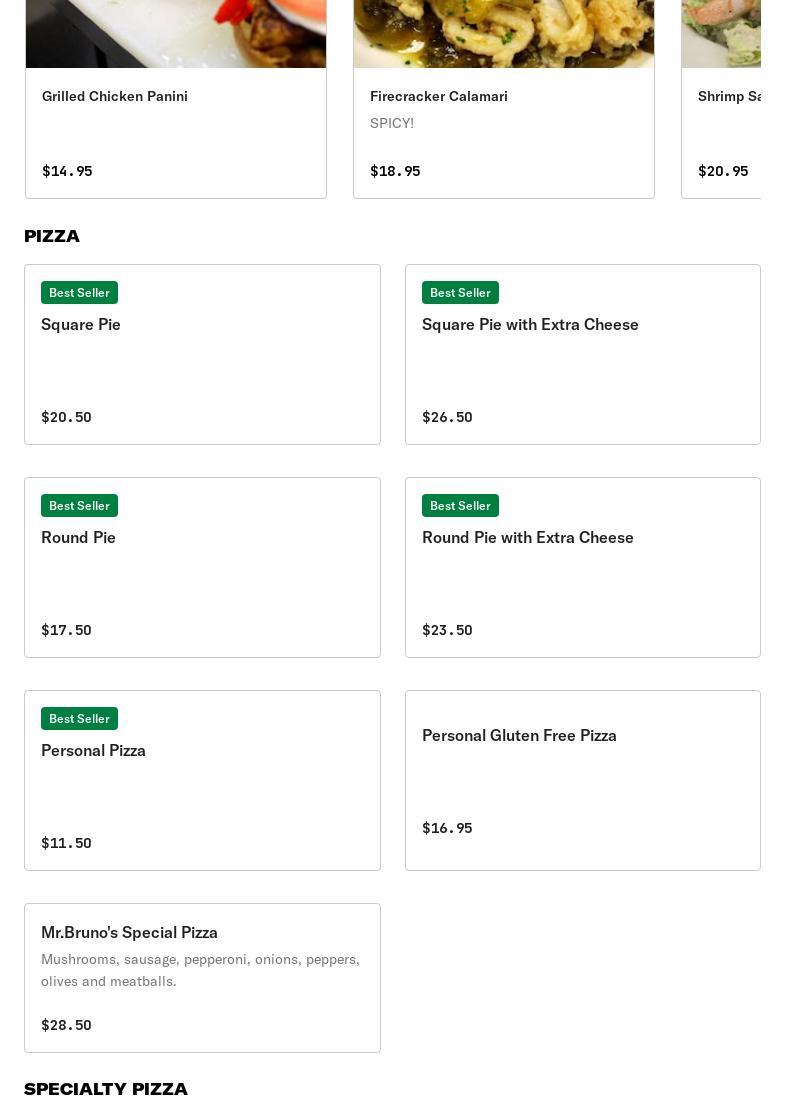Select the Round Pie item name
Viewport: 785px width, 1112px height.
click(x=78, y=537)
